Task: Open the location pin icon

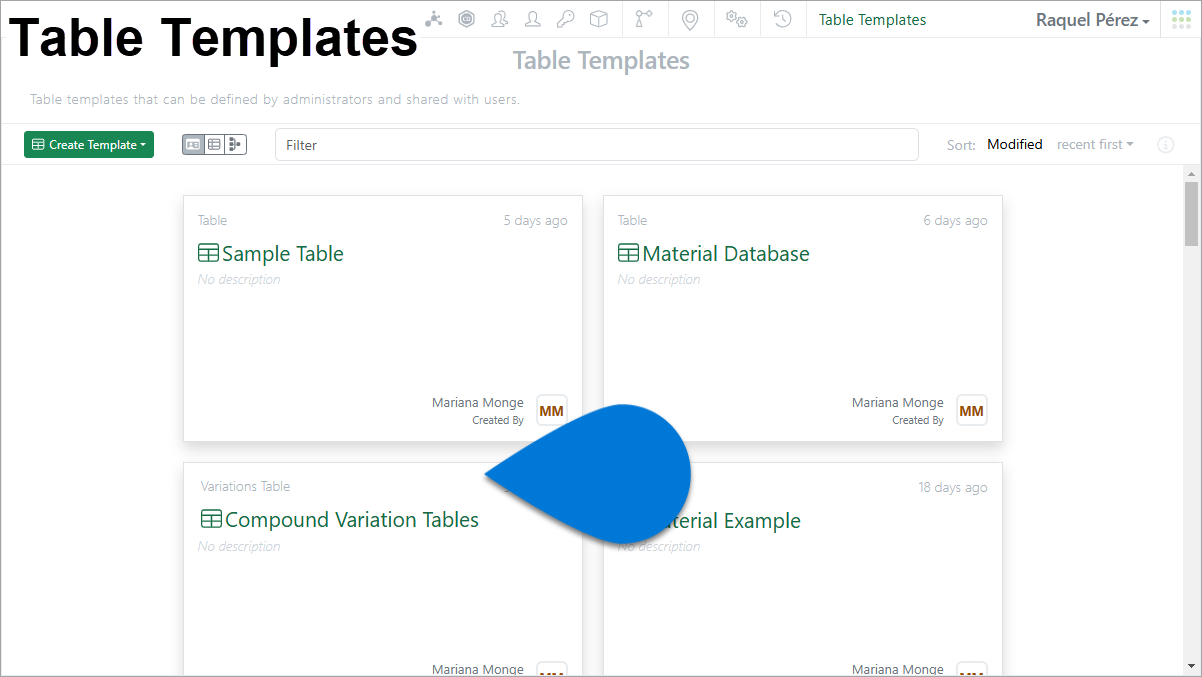Action: click(x=690, y=19)
